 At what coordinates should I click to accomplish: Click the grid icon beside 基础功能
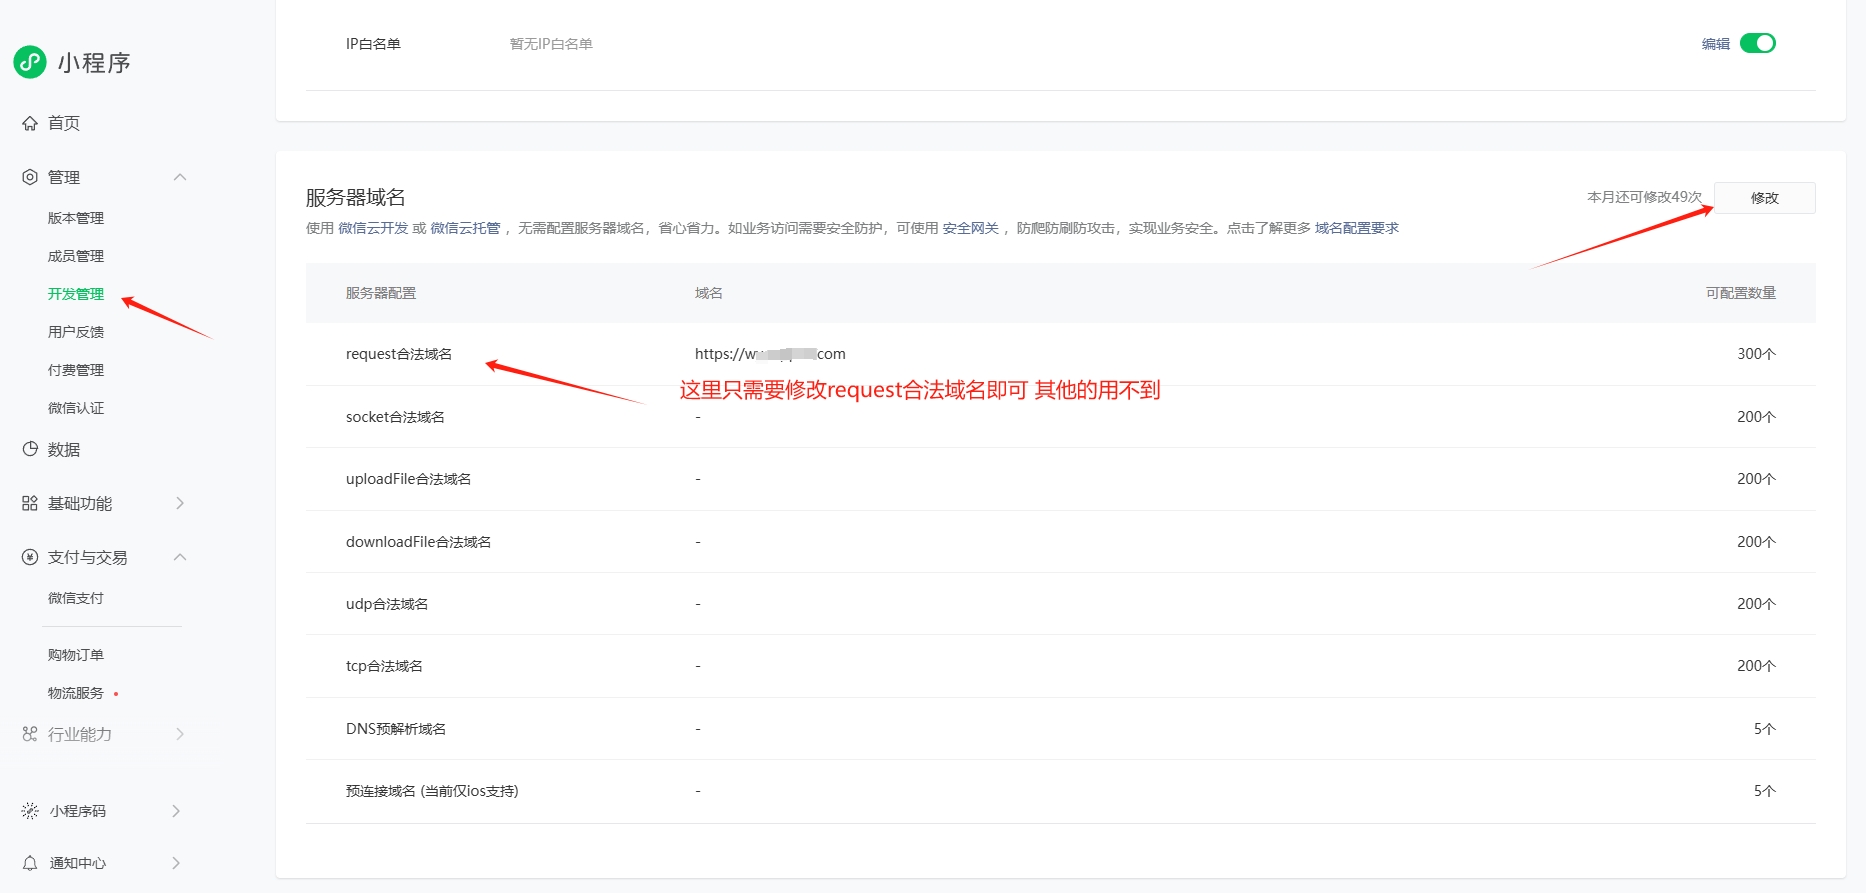click(30, 503)
